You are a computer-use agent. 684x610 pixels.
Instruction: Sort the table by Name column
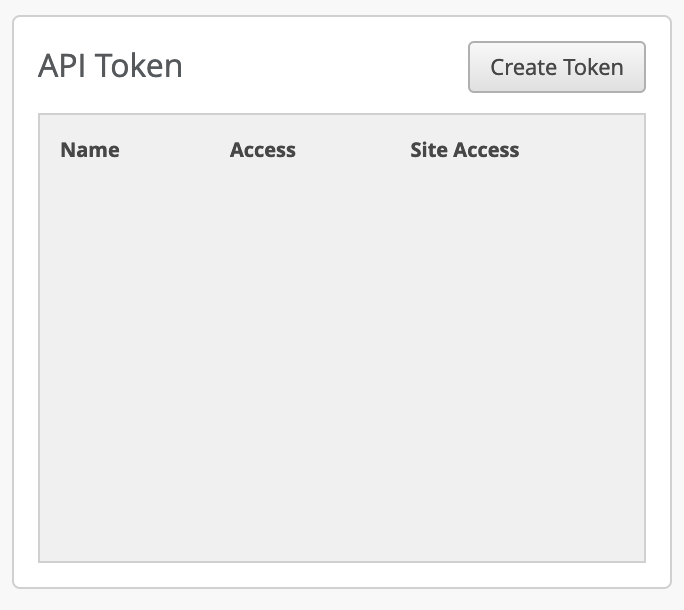(90, 150)
